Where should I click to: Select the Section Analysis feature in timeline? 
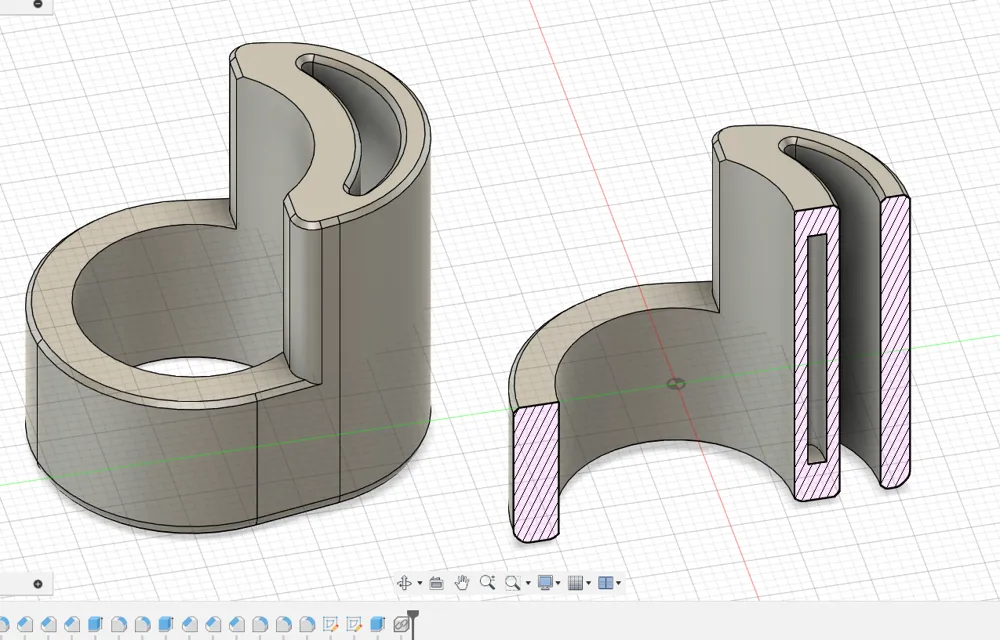click(x=401, y=623)
